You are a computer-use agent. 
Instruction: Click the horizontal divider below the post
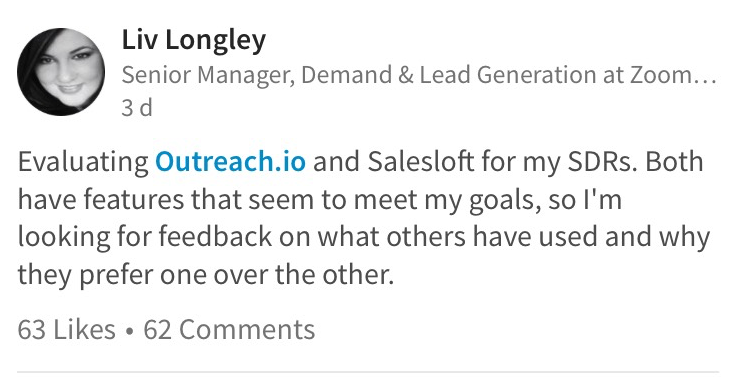click(368, 372)
